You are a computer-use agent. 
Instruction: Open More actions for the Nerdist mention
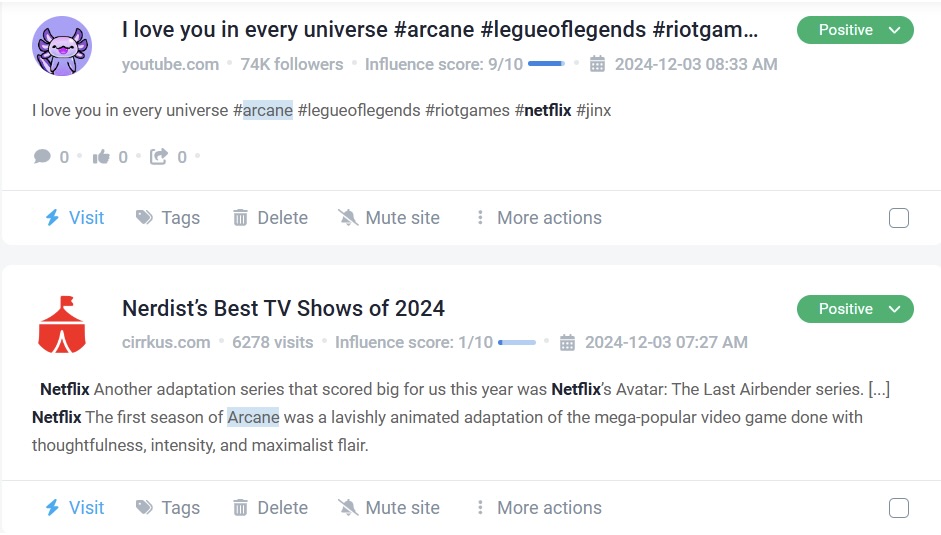pos(549,507)
